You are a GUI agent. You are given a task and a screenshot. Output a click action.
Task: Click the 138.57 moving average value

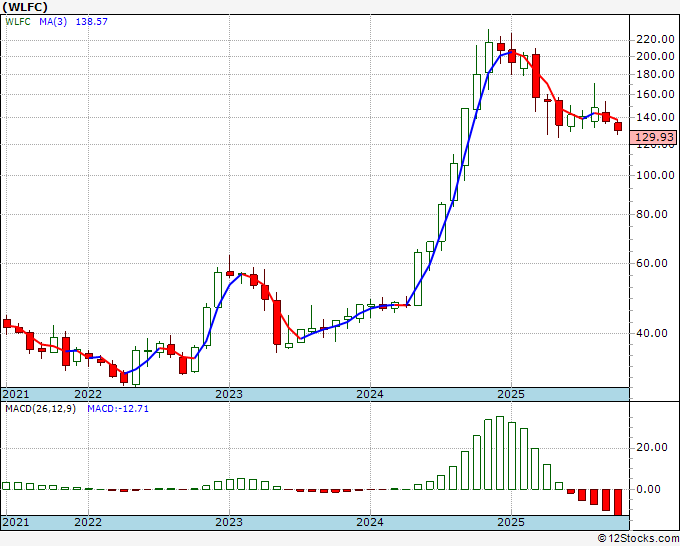[x=92, y=21]
